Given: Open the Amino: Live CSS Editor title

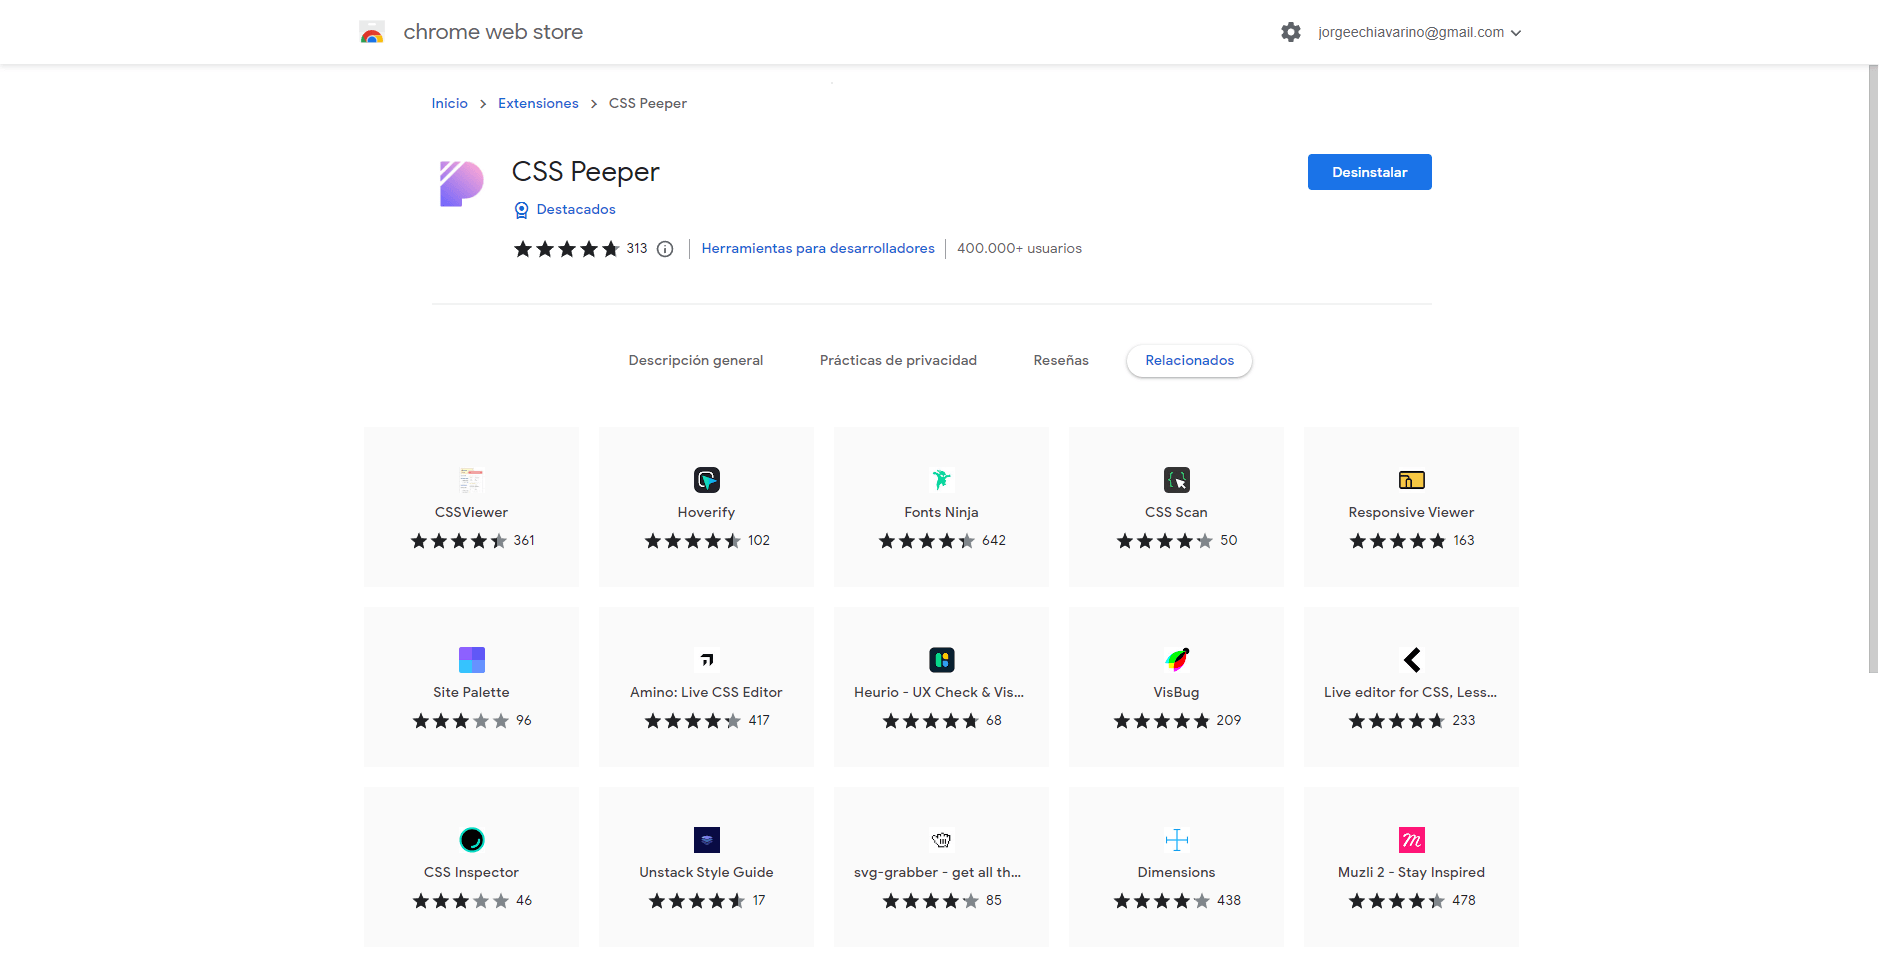Looking at the screenshot, I should [706, 693].
